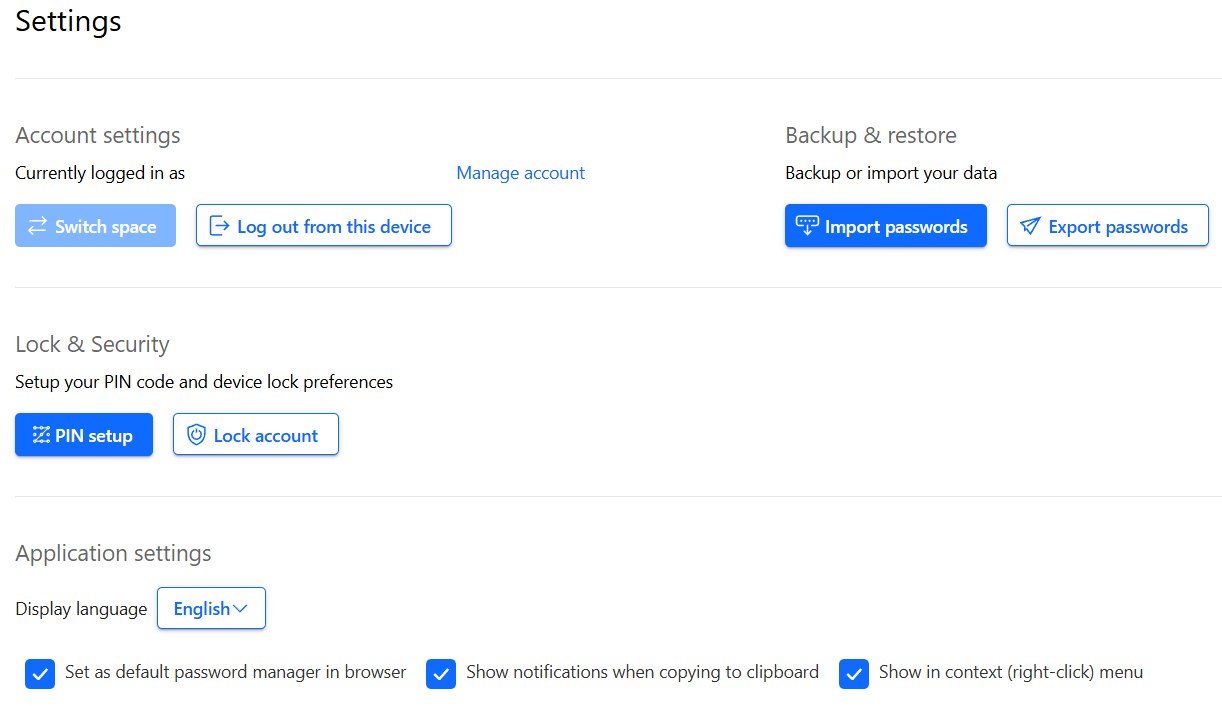Open the Display language dropdown
Screen dimensions: 1222x706
point(211,608)
